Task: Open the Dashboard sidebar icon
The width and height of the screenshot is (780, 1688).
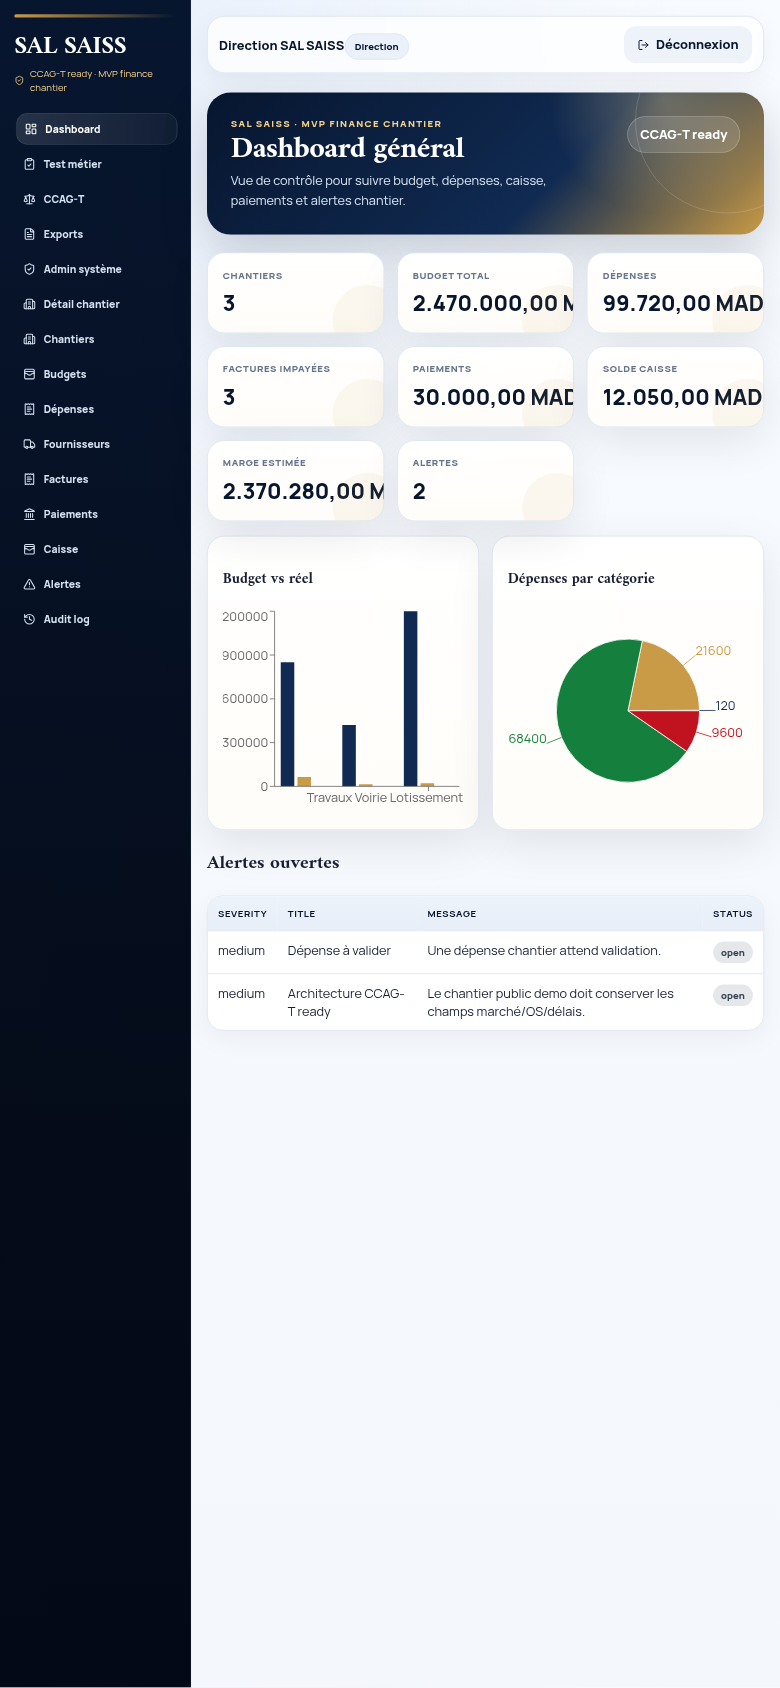Action: point(31,129)
